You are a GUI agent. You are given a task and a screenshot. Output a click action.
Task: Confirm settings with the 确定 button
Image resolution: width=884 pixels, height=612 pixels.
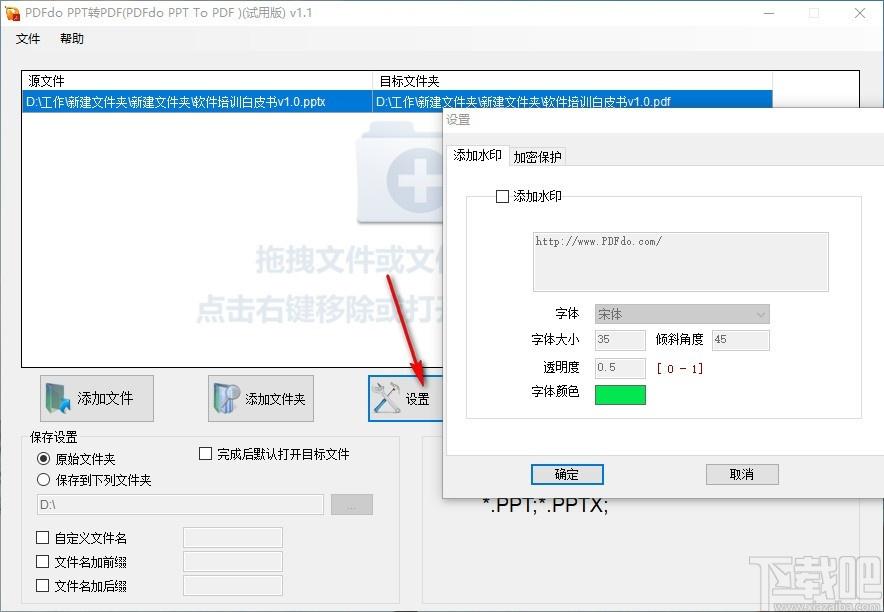pos(567,474)
